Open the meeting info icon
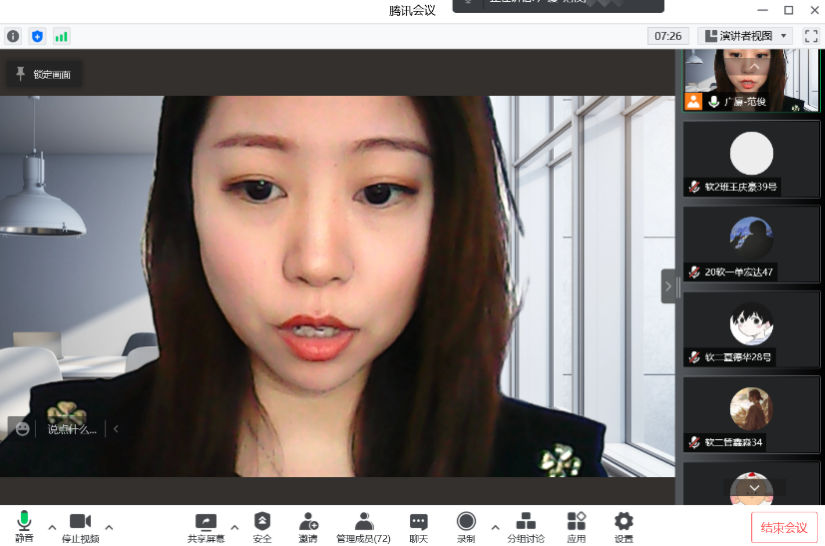The image size is (825, 546). pyautogui.click(x=13, y=36)
